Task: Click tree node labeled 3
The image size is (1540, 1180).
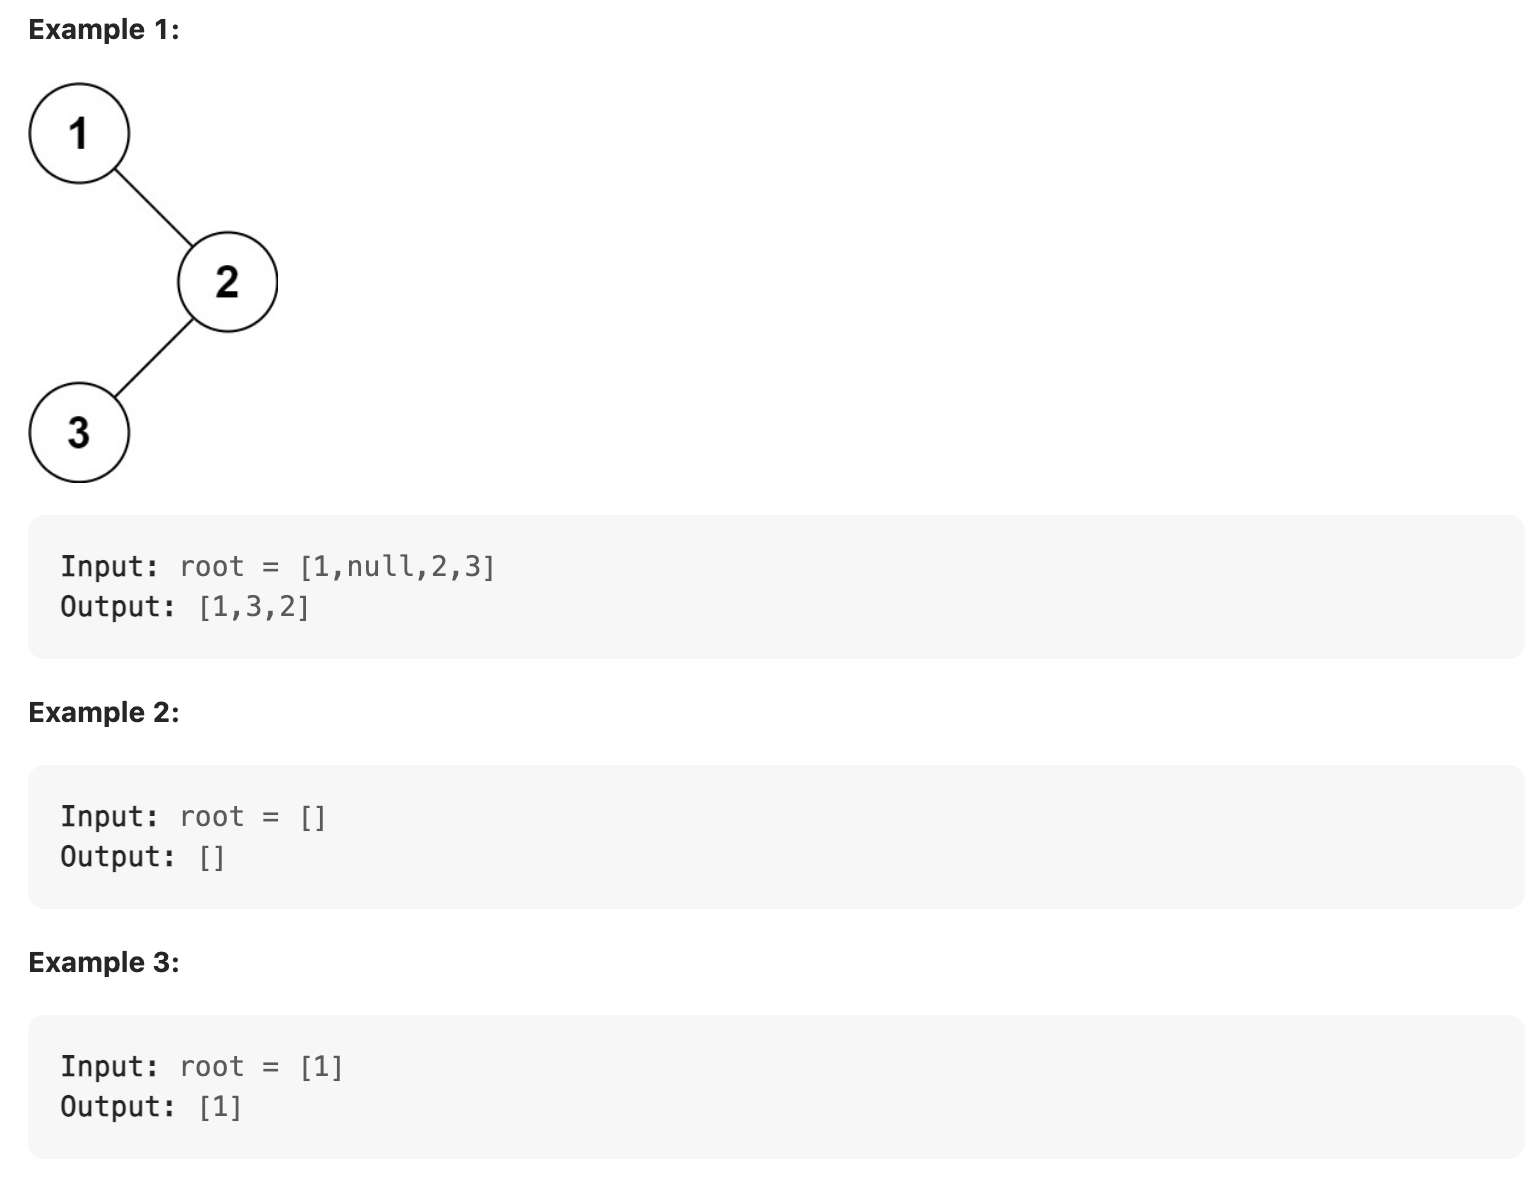Action: (x=79, y=432)
